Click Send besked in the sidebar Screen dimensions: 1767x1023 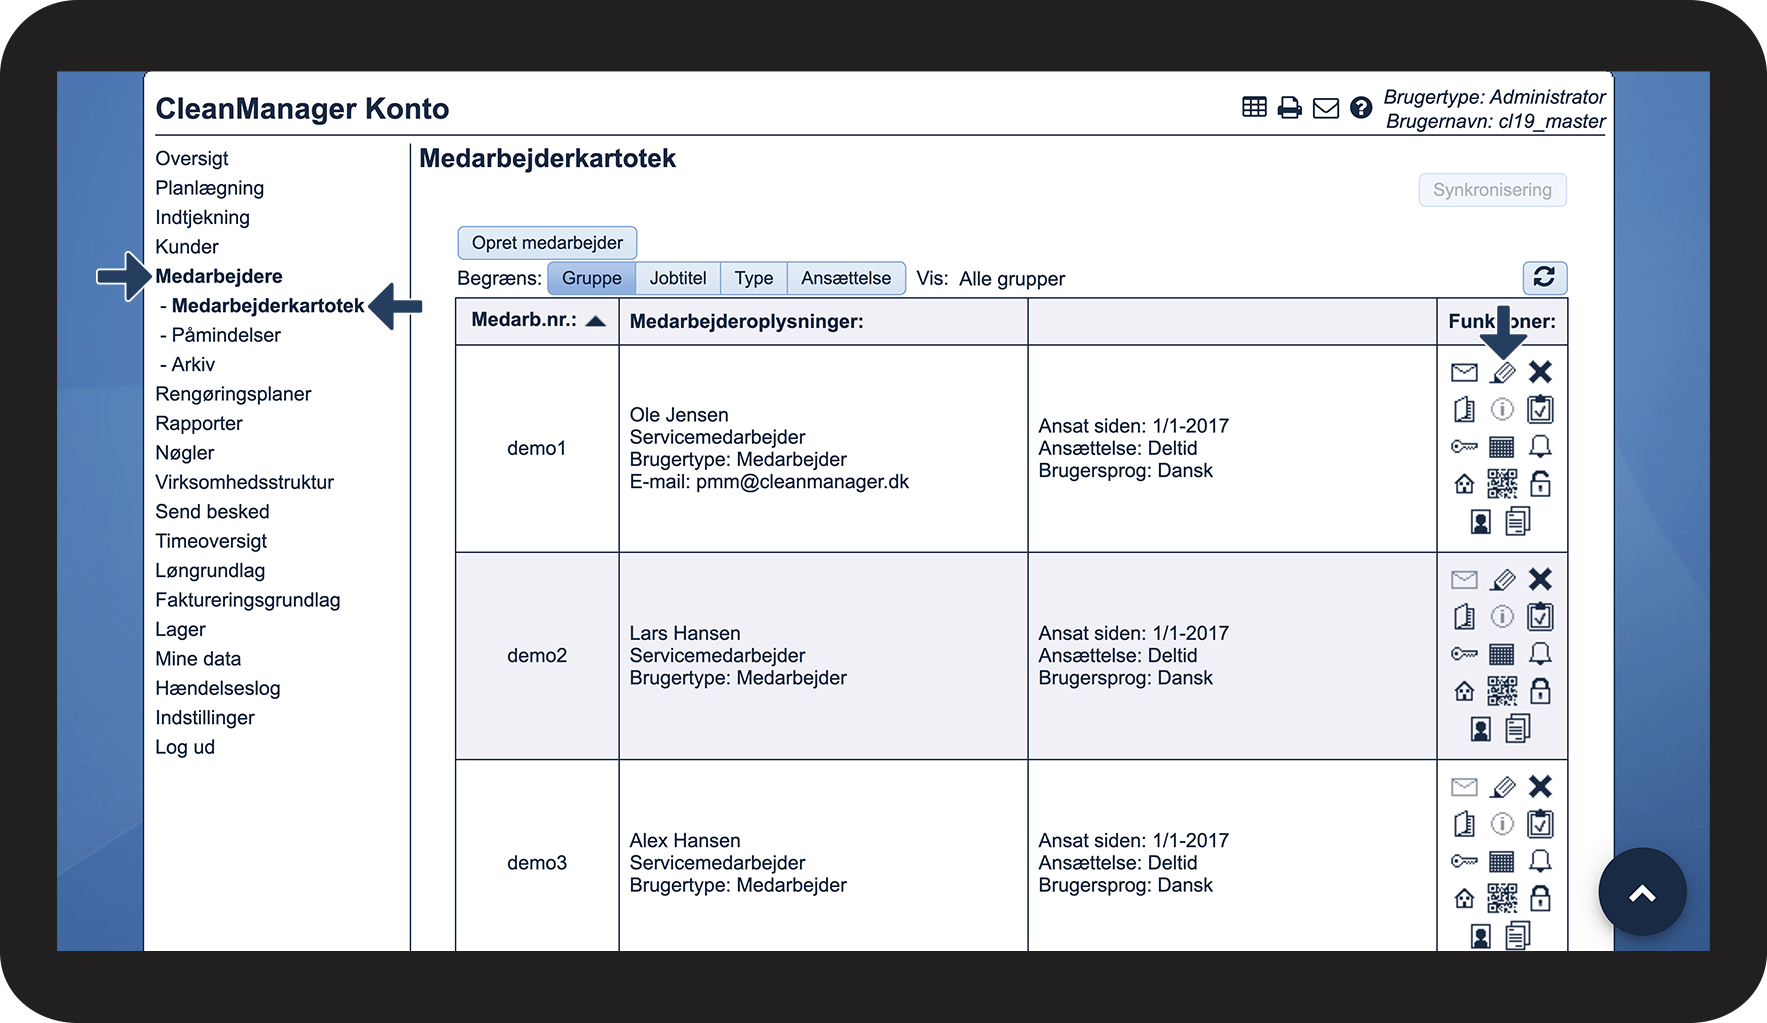click(x=212, y=512)
